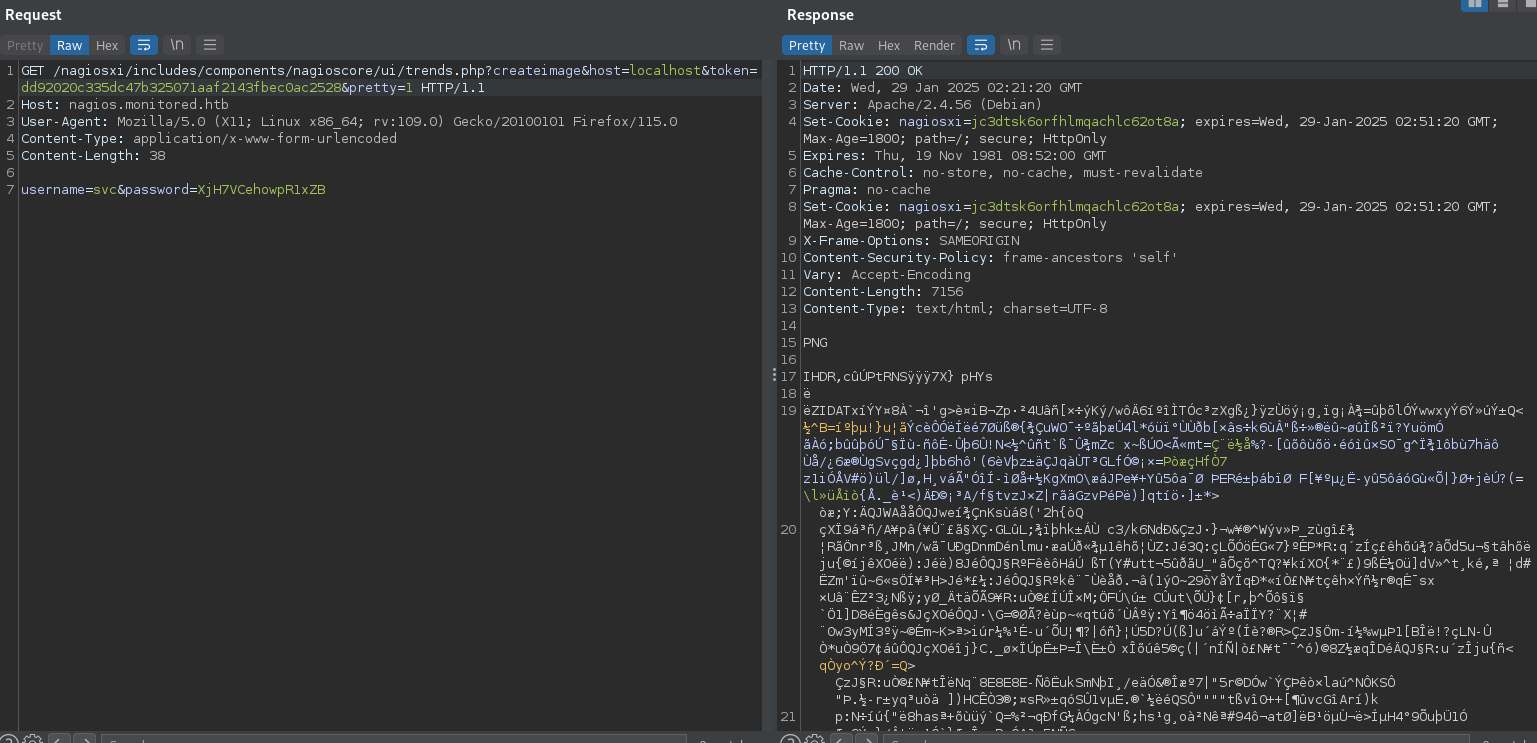Switch to combined tabbed layout icon
Screen dimensions: 1537x743
point(1527,5)
